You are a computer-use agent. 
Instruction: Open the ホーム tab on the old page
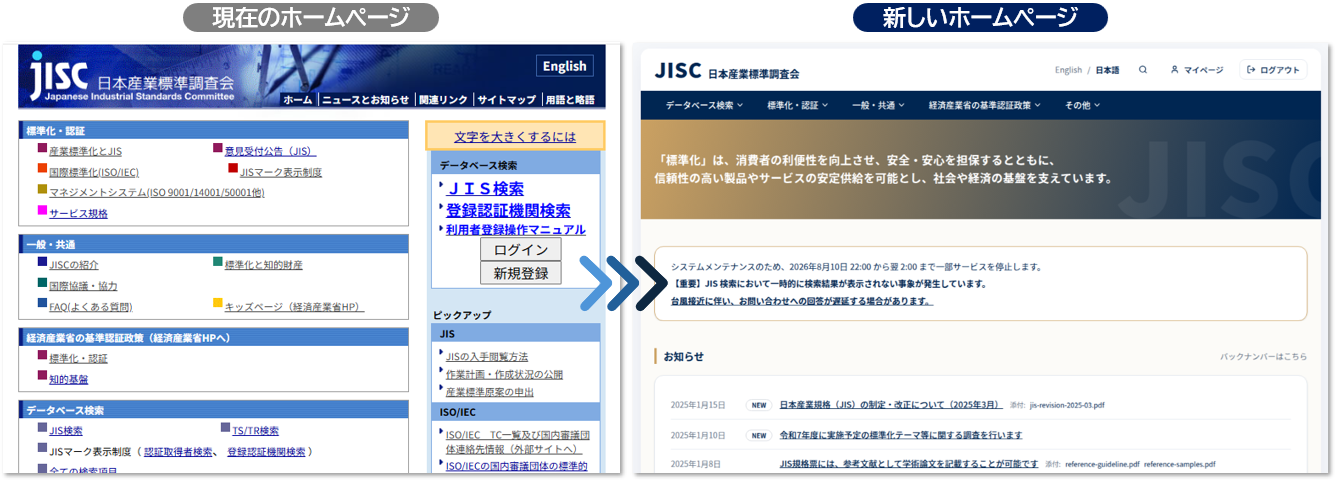pyautogui.click(x=297, y=99)
